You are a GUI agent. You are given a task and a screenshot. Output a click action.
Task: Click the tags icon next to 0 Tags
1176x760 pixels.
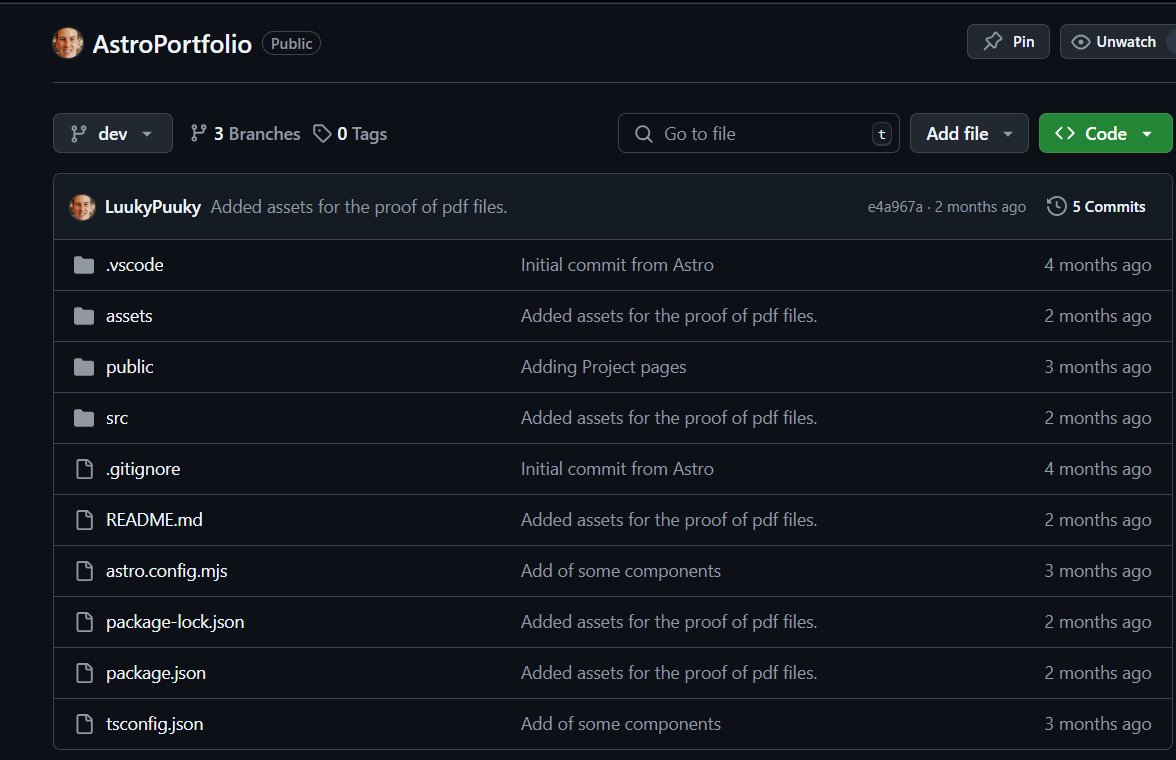click(x=322, y=134)
